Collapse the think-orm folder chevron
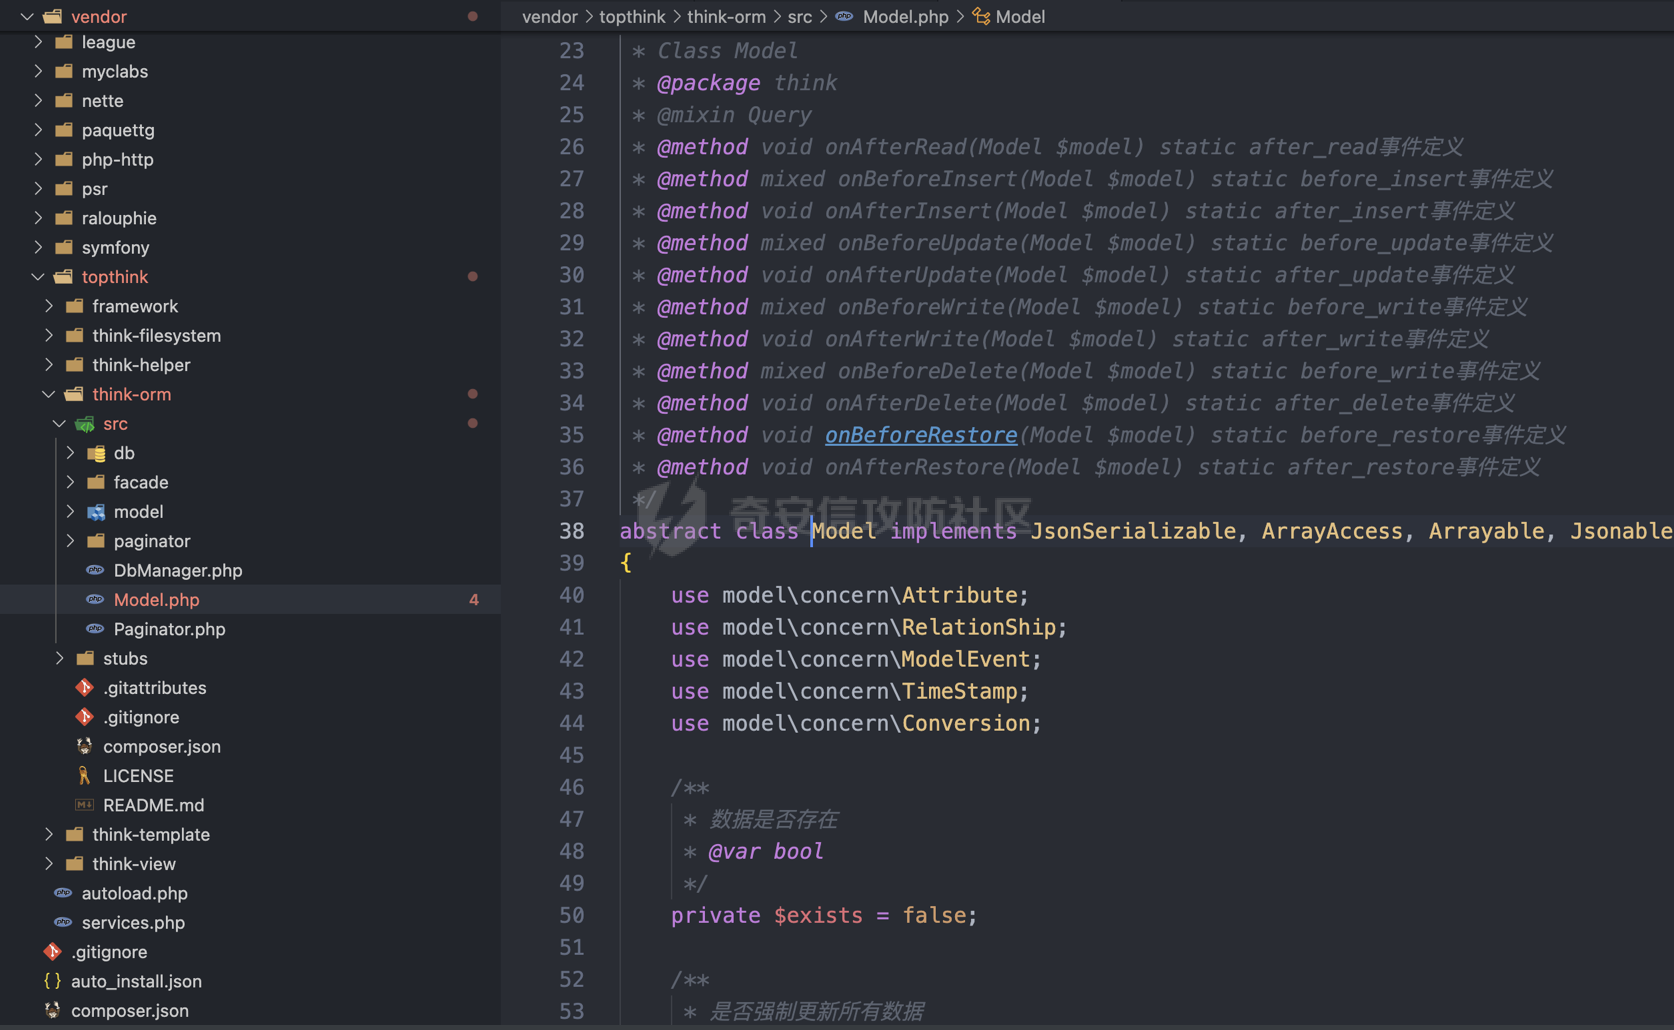Screen dimensions: 1674x1030 point(48,394)
